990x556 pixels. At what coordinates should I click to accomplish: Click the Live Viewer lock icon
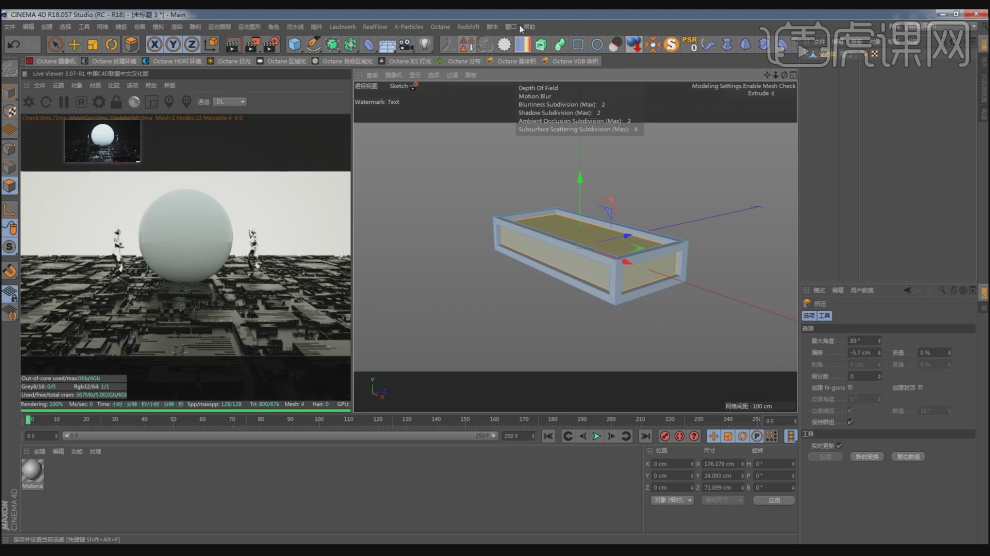[116, 102]
